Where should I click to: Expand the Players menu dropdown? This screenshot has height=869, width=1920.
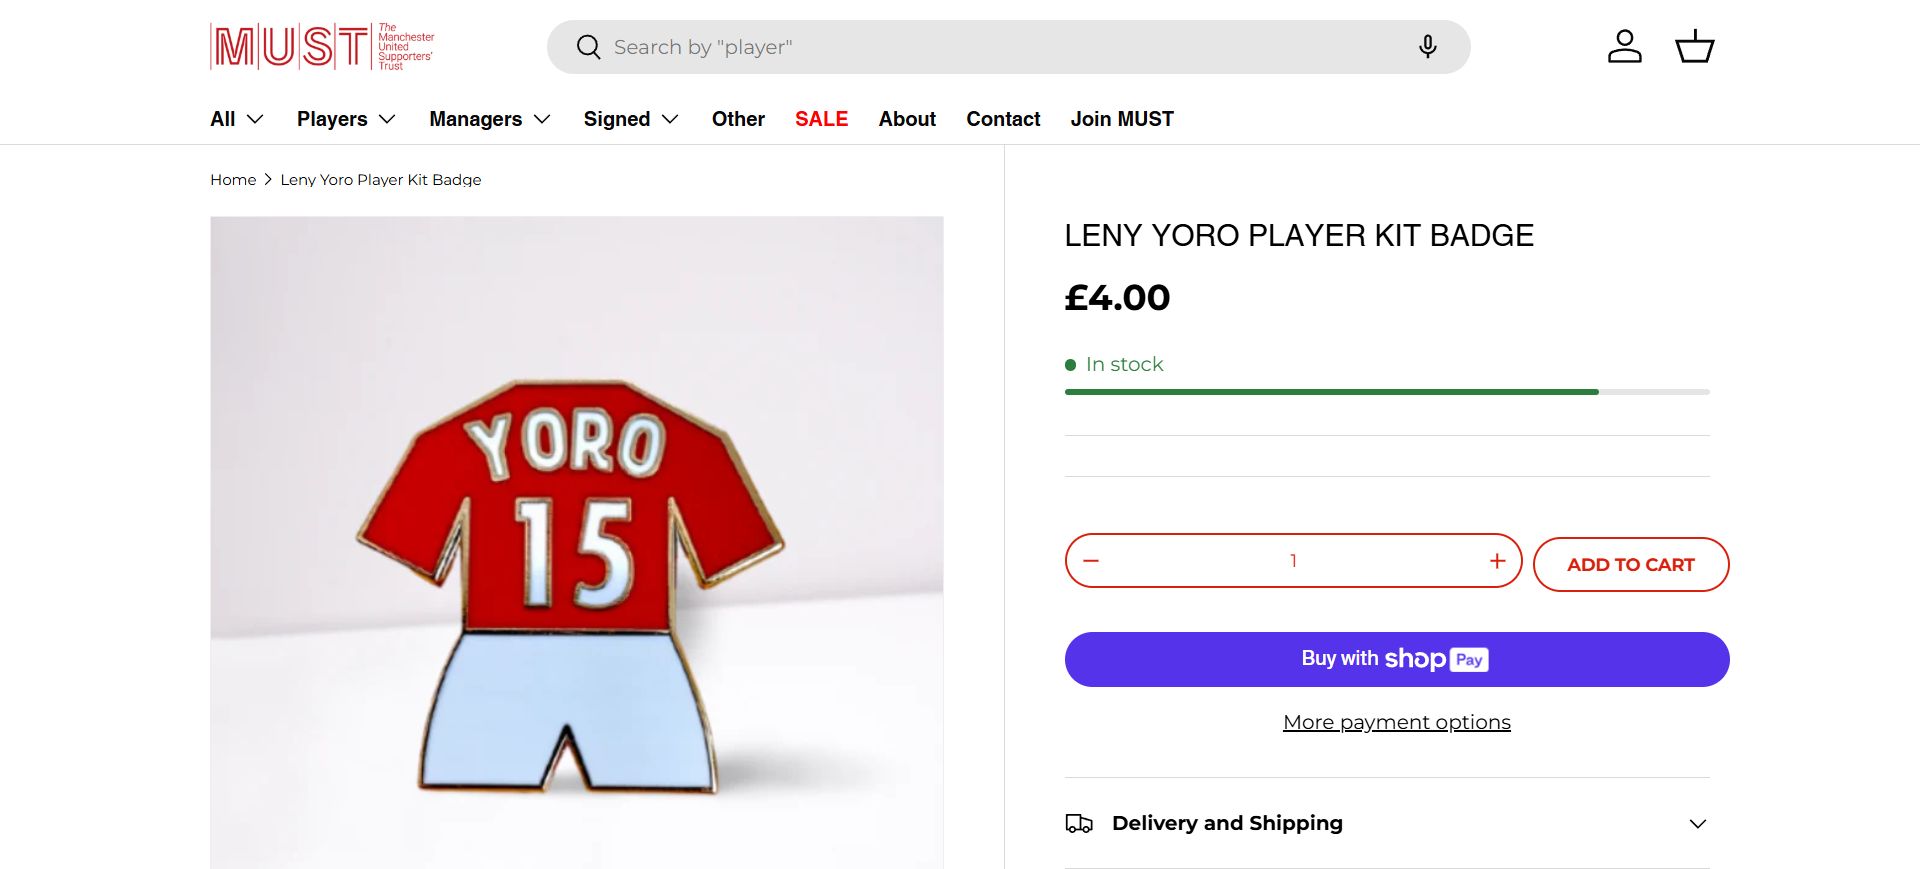click(x=346, y=119)
